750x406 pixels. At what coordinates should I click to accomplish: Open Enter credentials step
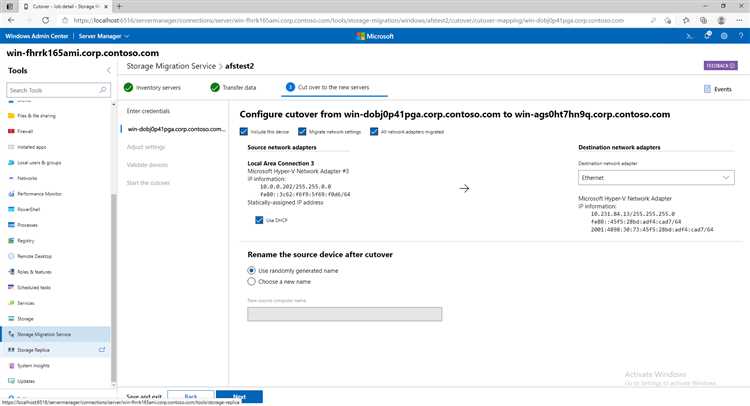[148, 111]
